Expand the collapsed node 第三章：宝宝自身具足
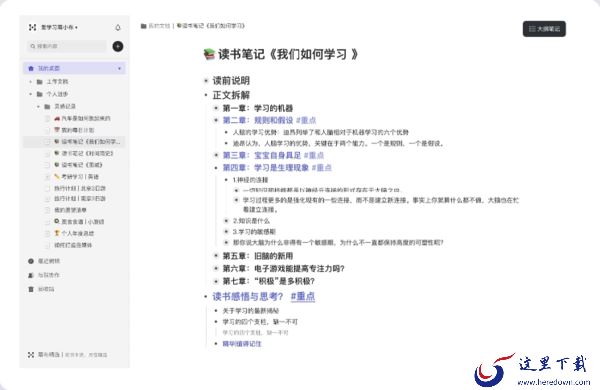 tap(216, 155)
